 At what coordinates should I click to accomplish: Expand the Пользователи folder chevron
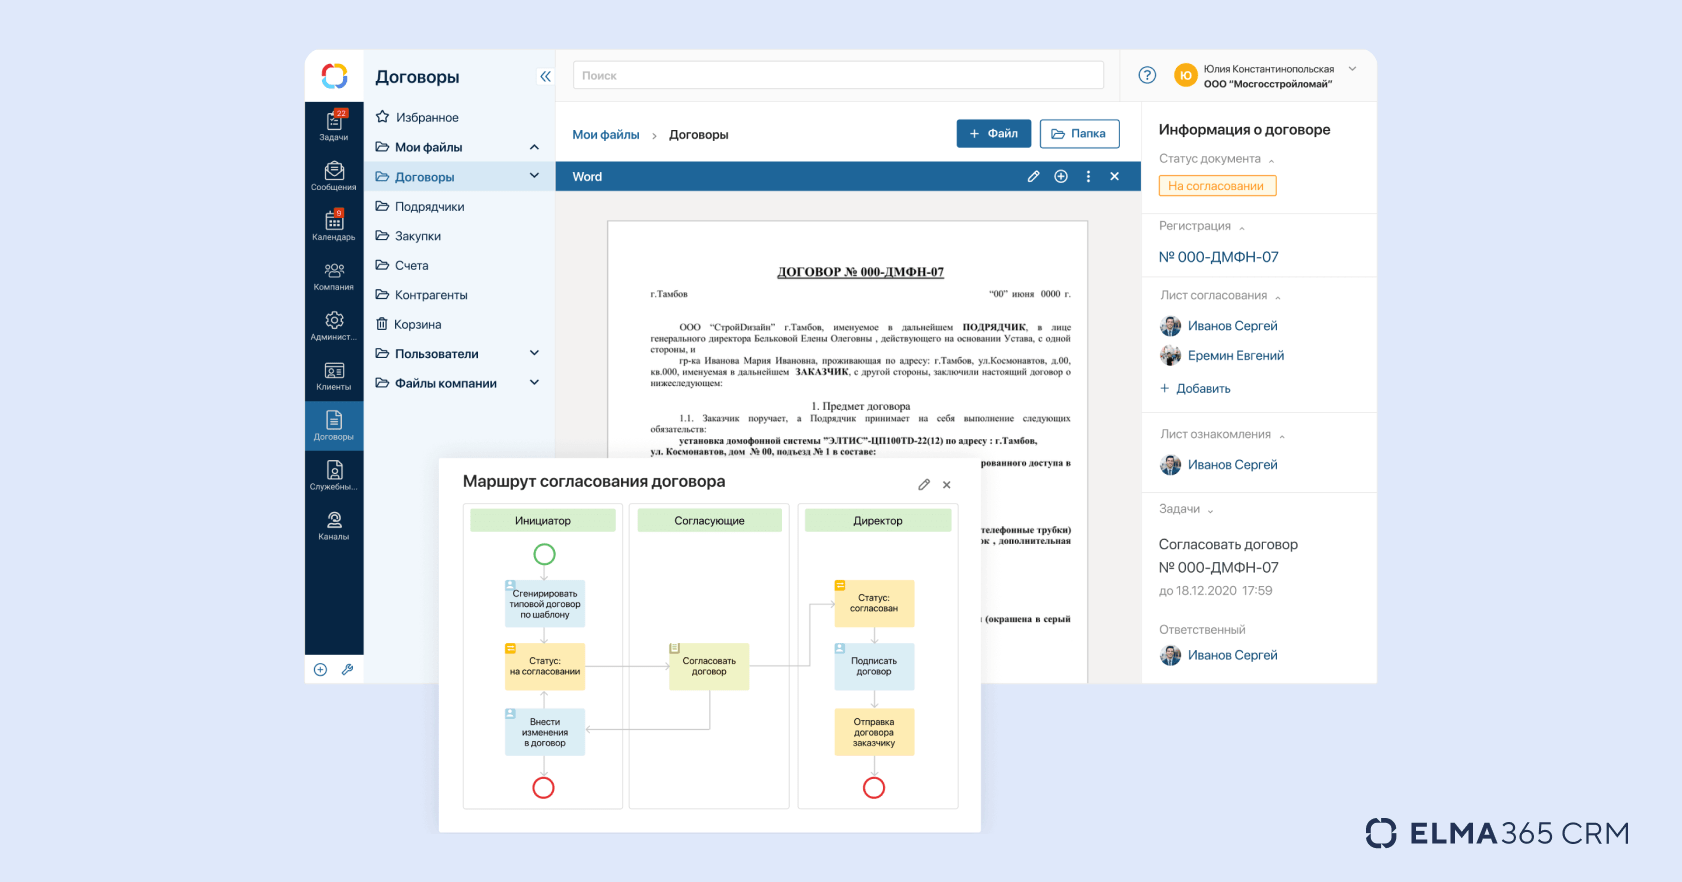tap(534, 353)
